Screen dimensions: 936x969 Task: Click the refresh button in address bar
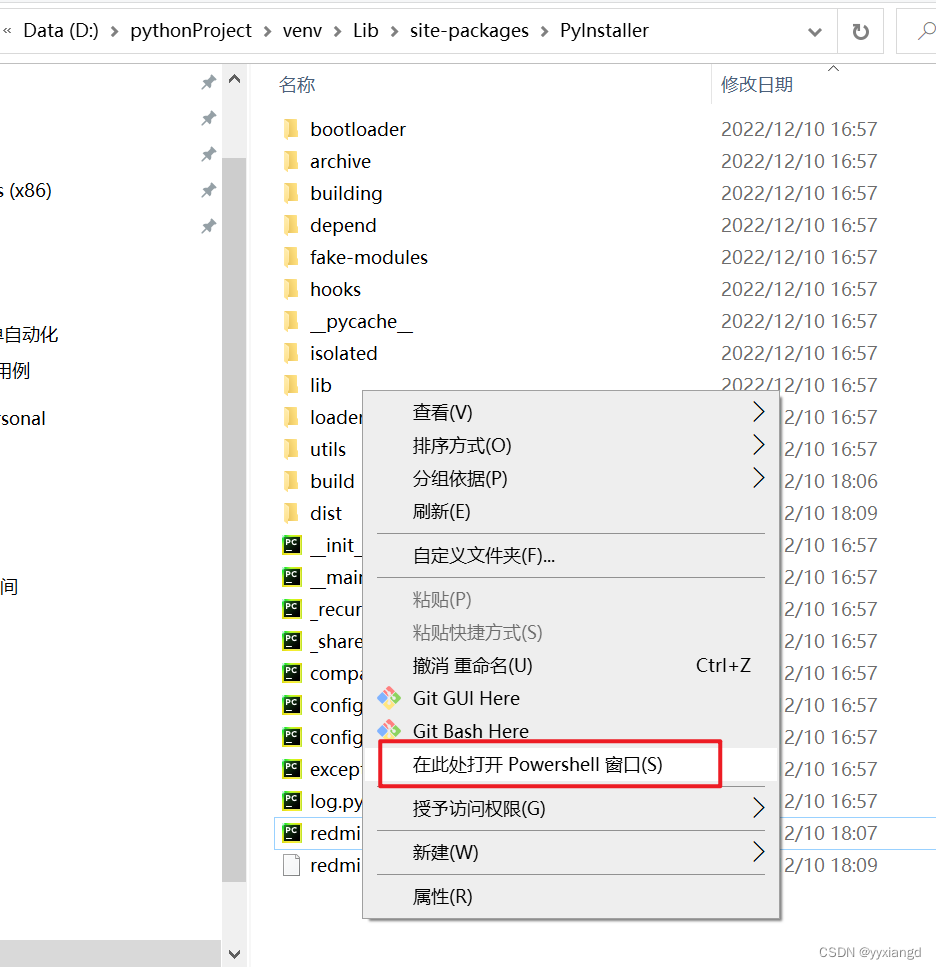[x=861, y=31]
